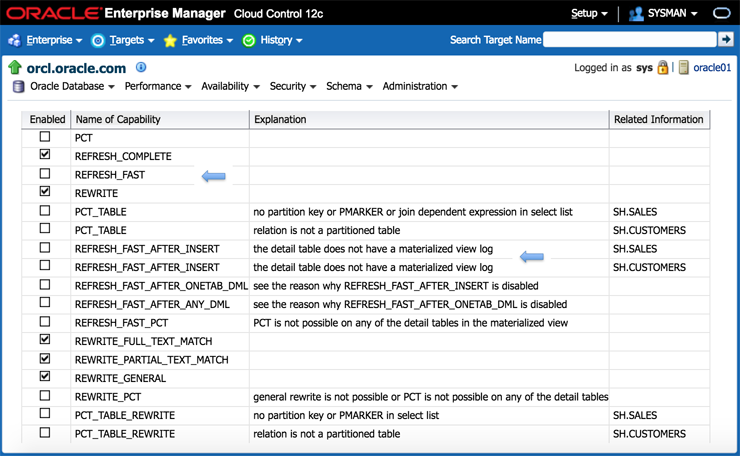
Task: Open the Schema menu
Action: click(x=349, y=87)
